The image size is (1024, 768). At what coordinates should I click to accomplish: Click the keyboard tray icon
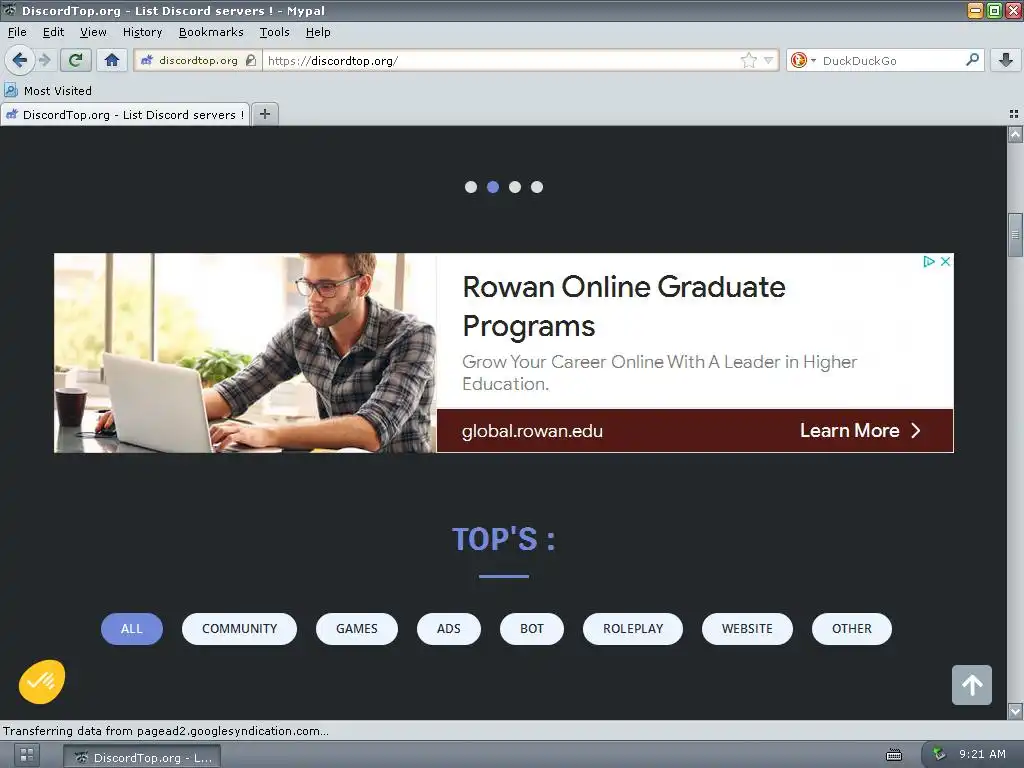click(x=893, y=755)
